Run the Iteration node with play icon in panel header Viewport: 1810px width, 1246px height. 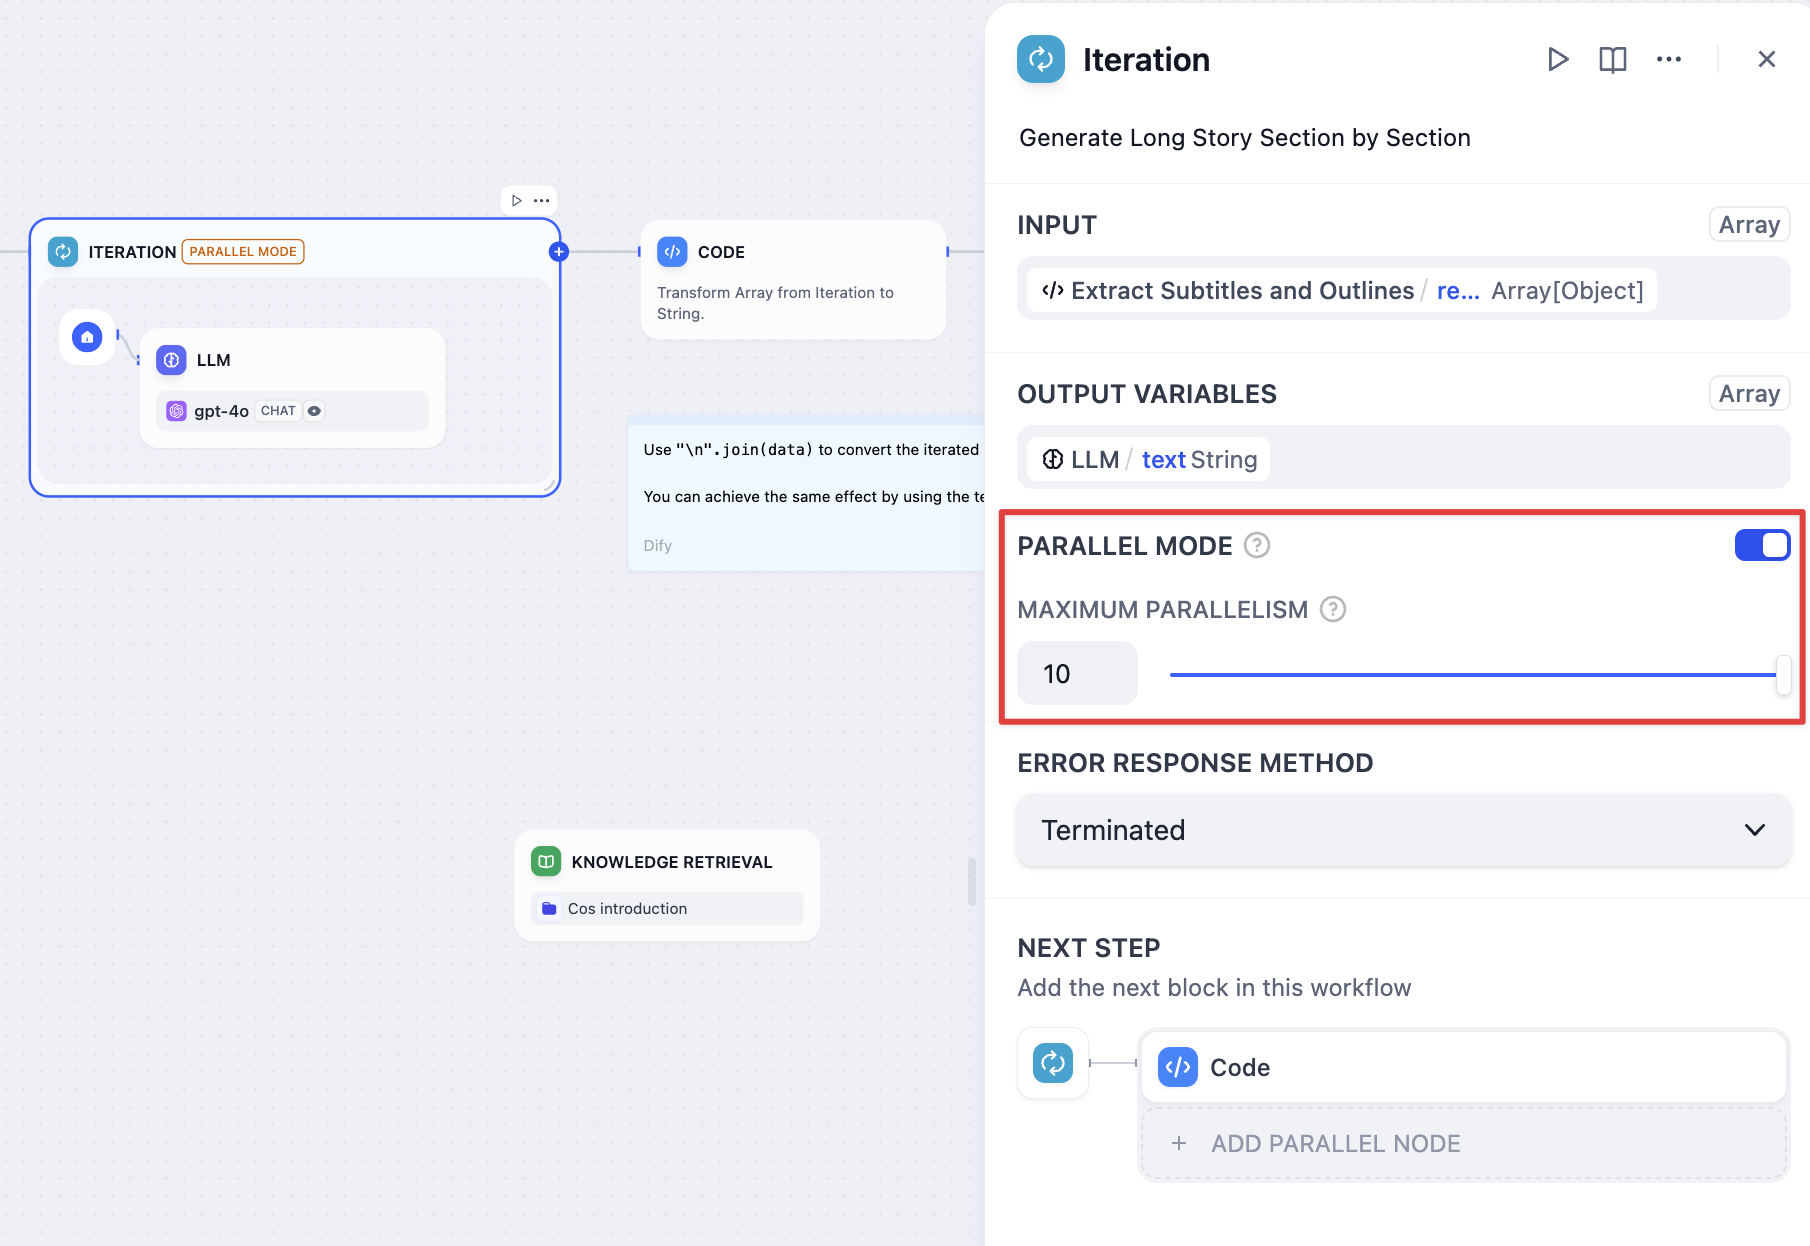pyautogui.click(x=1557, y=60)
